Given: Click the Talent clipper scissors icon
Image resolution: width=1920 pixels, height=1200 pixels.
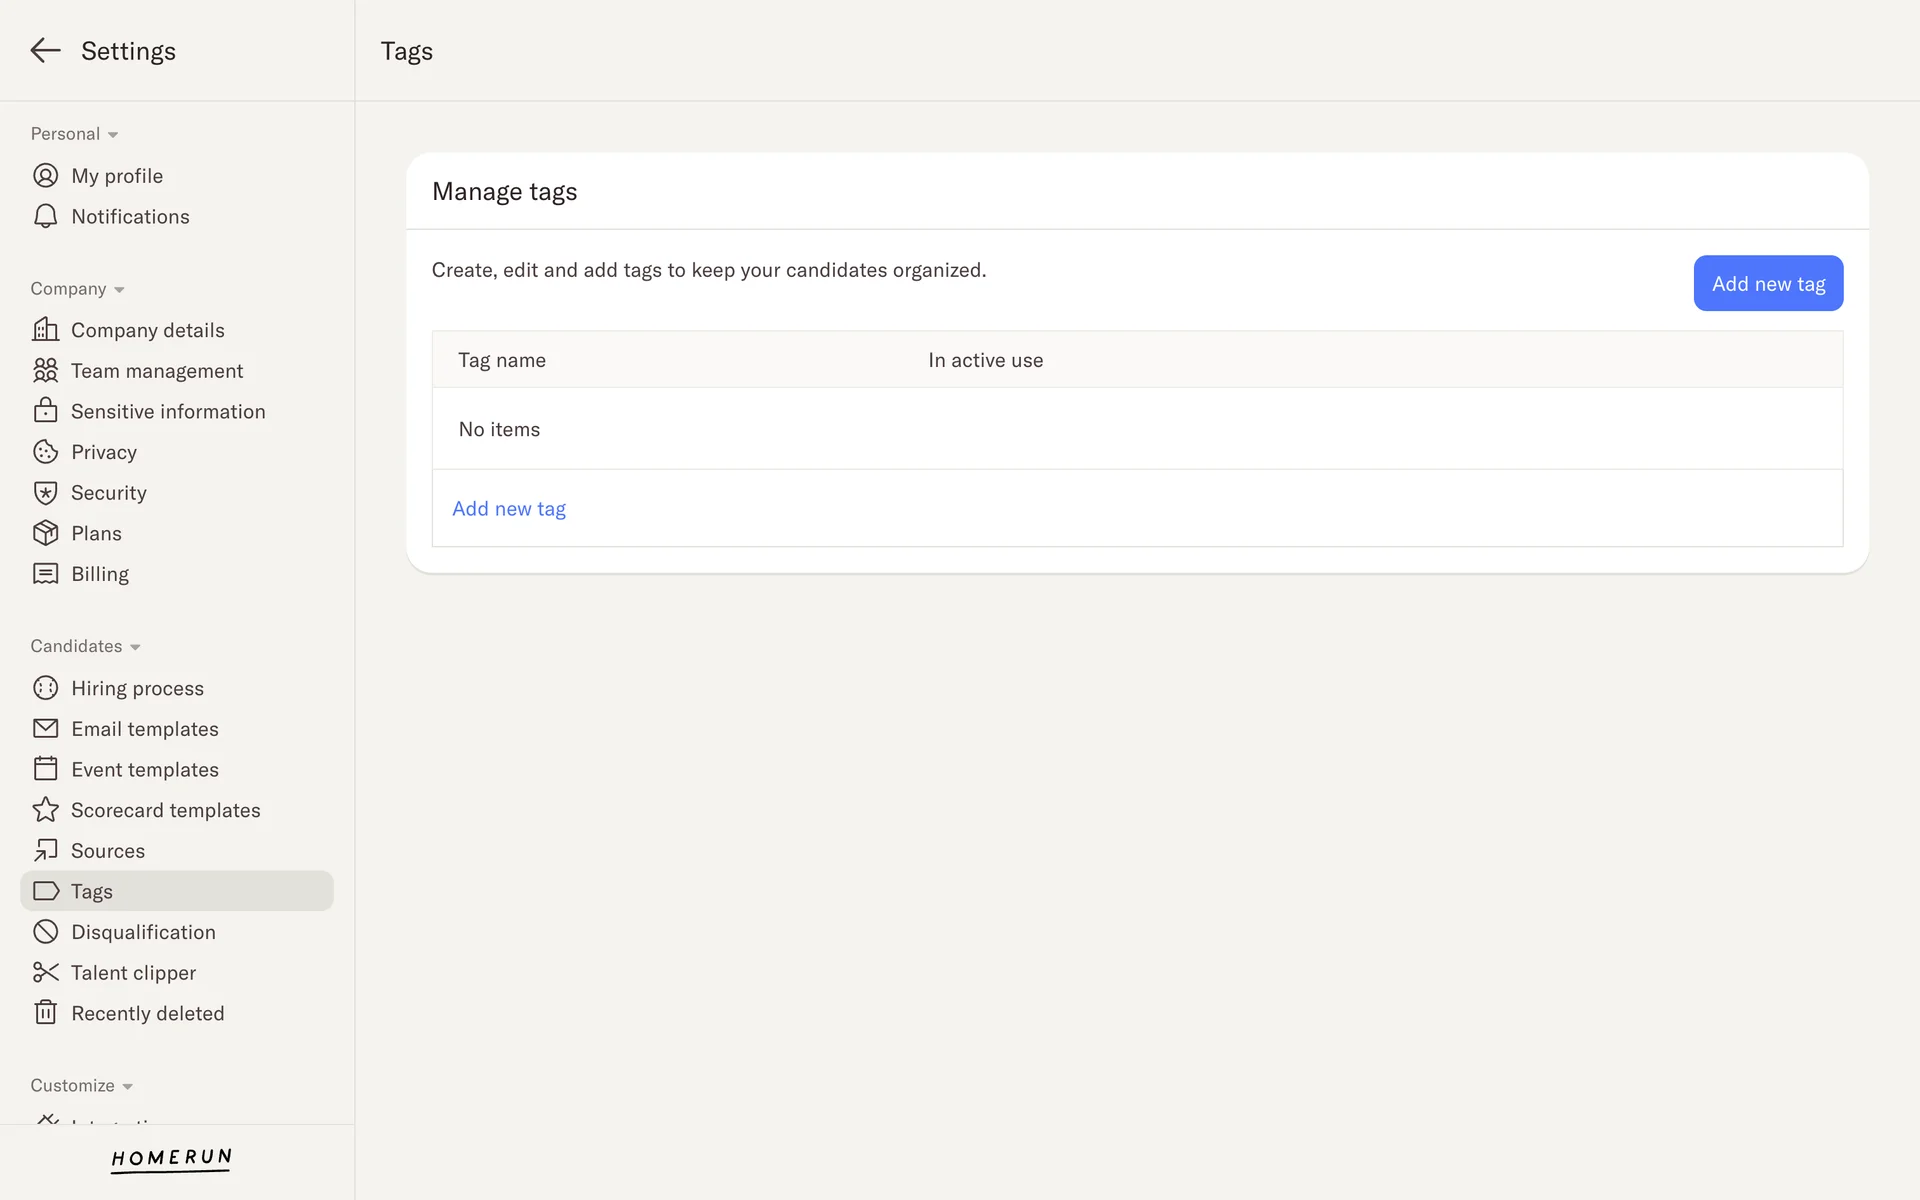Looking at the screenshot, I should (x=45, y=973).
